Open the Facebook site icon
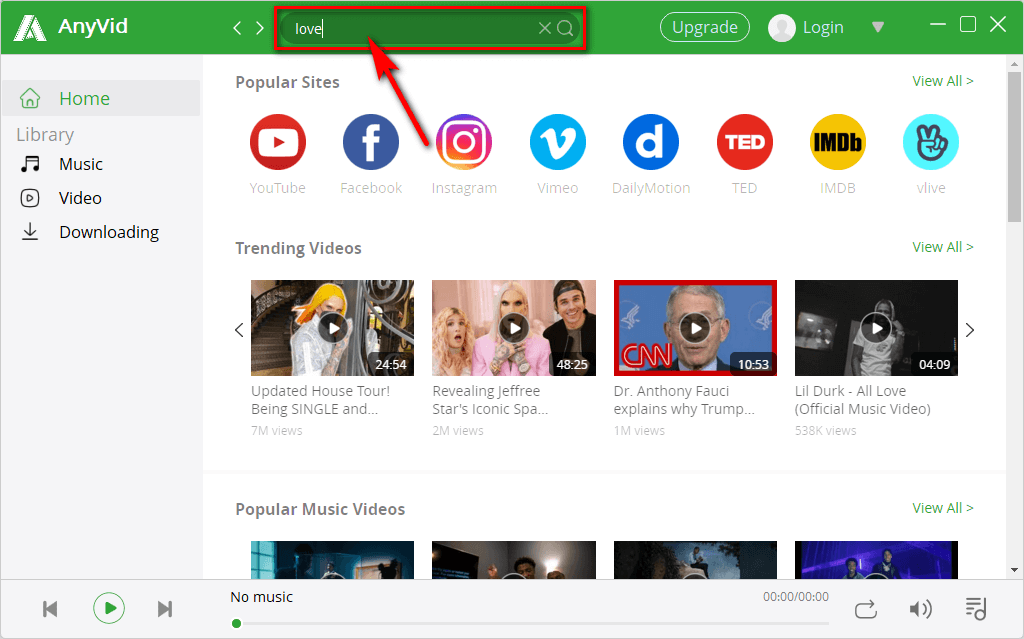 [x=371, y=142]
